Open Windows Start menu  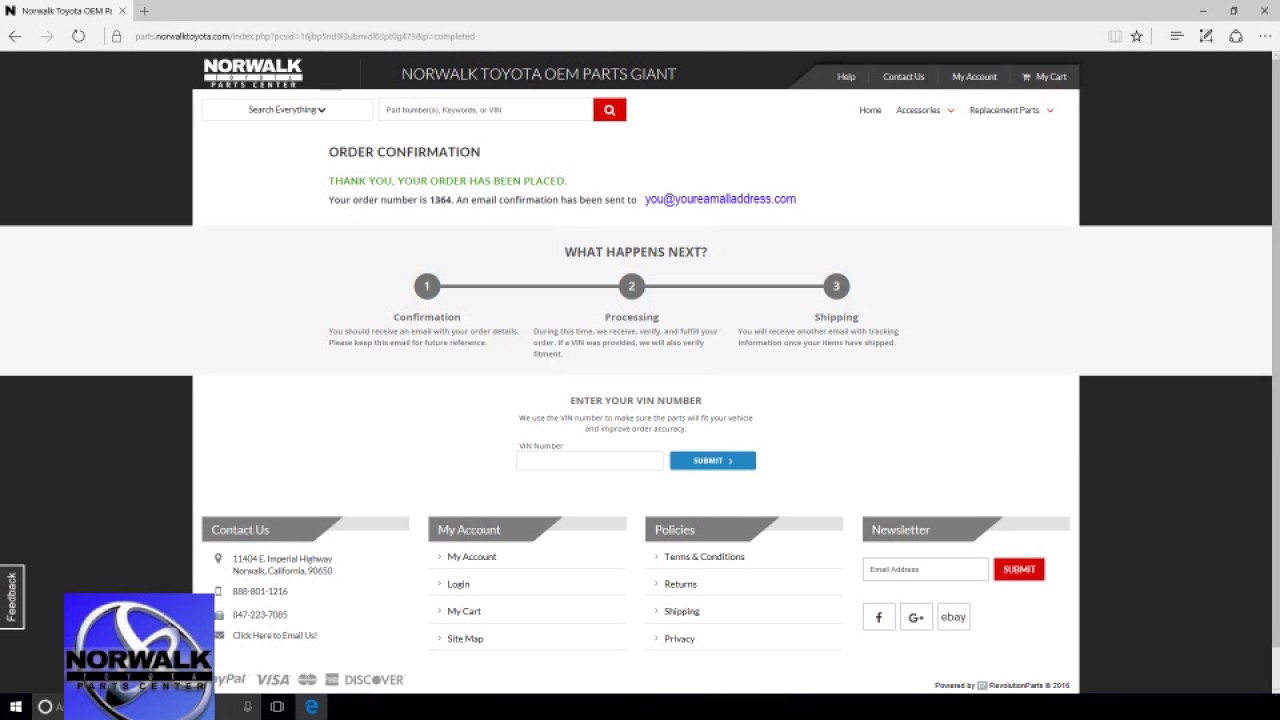pyautogui.click(x=16, y=707)
